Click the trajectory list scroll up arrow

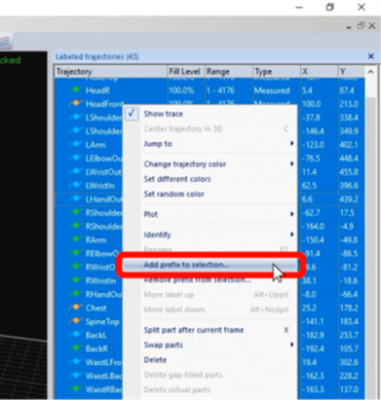point(370,72)
